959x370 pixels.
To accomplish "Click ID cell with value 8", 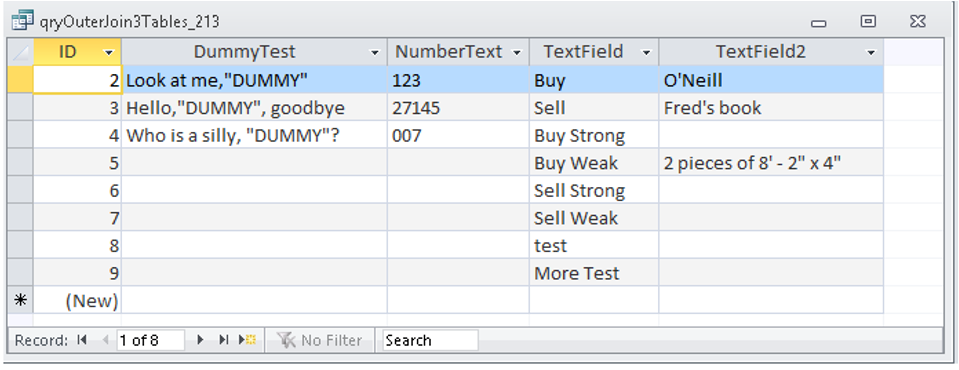I will coord(77,245).
